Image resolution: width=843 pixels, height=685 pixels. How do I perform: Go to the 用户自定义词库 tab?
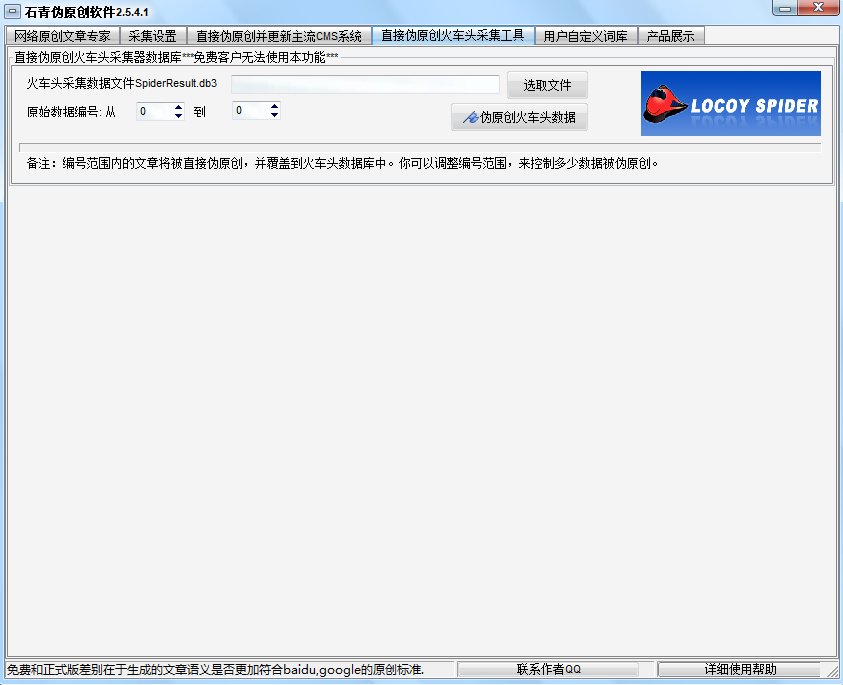pyautogui.click(x=585, y=36)
